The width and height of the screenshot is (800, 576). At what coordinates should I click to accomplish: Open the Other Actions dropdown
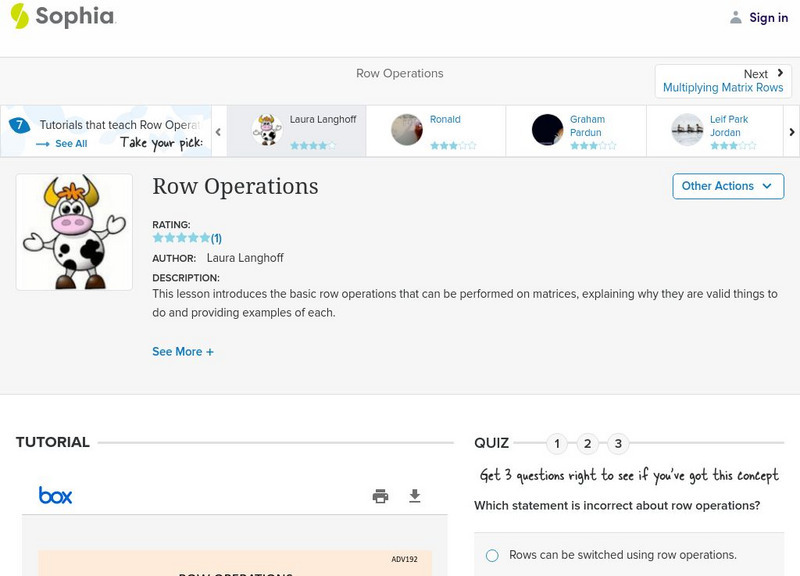728,186
